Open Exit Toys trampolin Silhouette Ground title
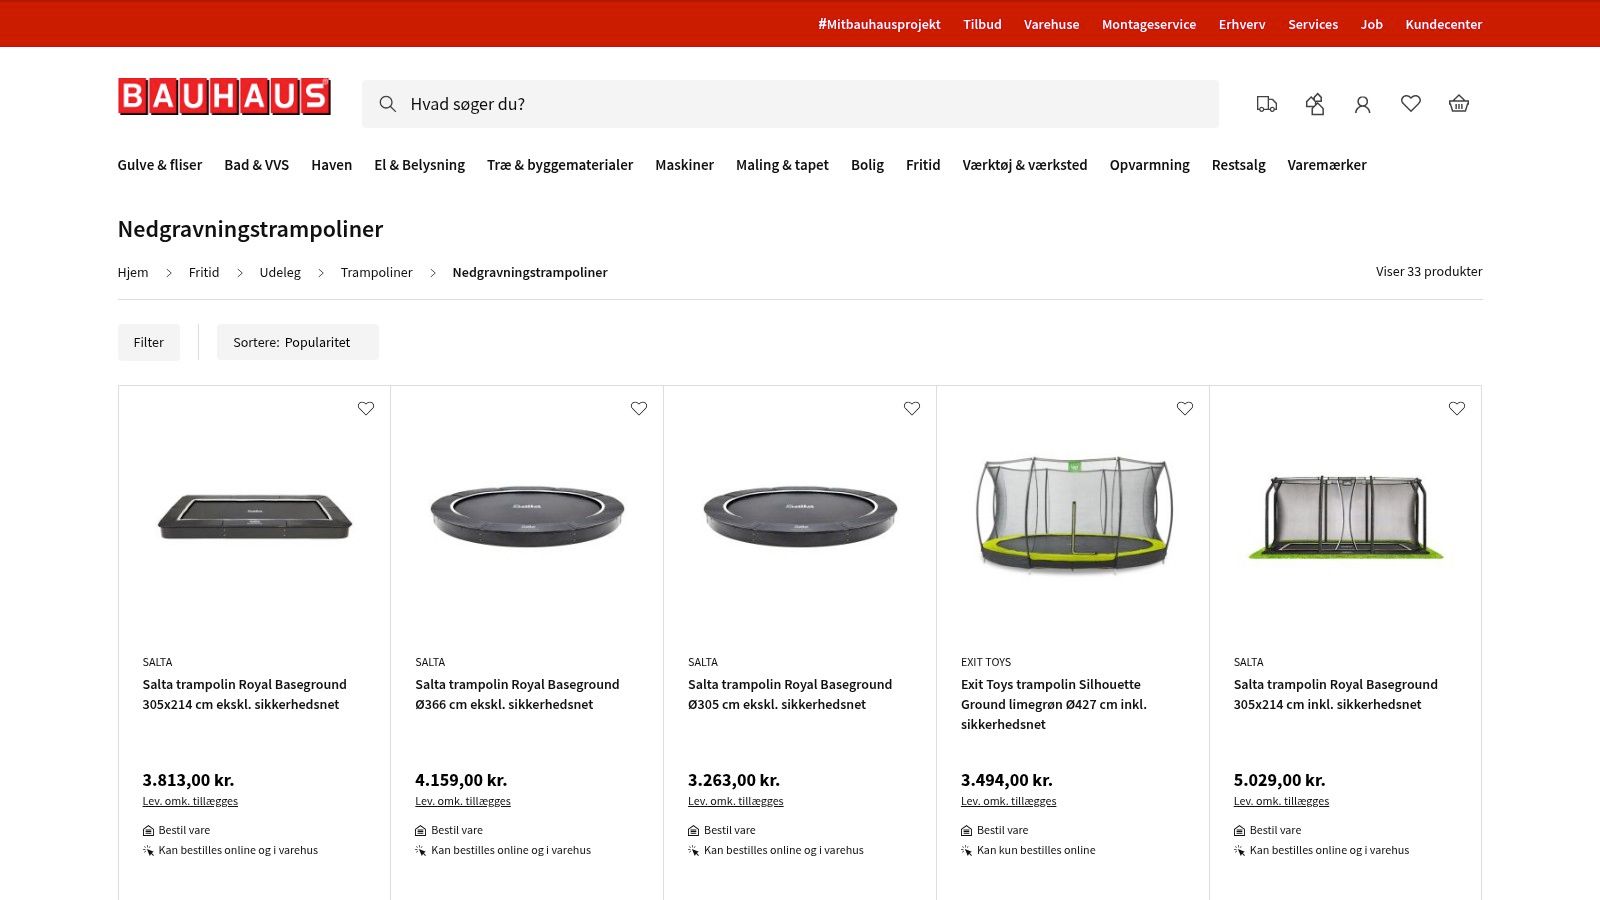The height and width of the screenshot is (900, 1600). pyautogui.click(x=1054, y=704)
